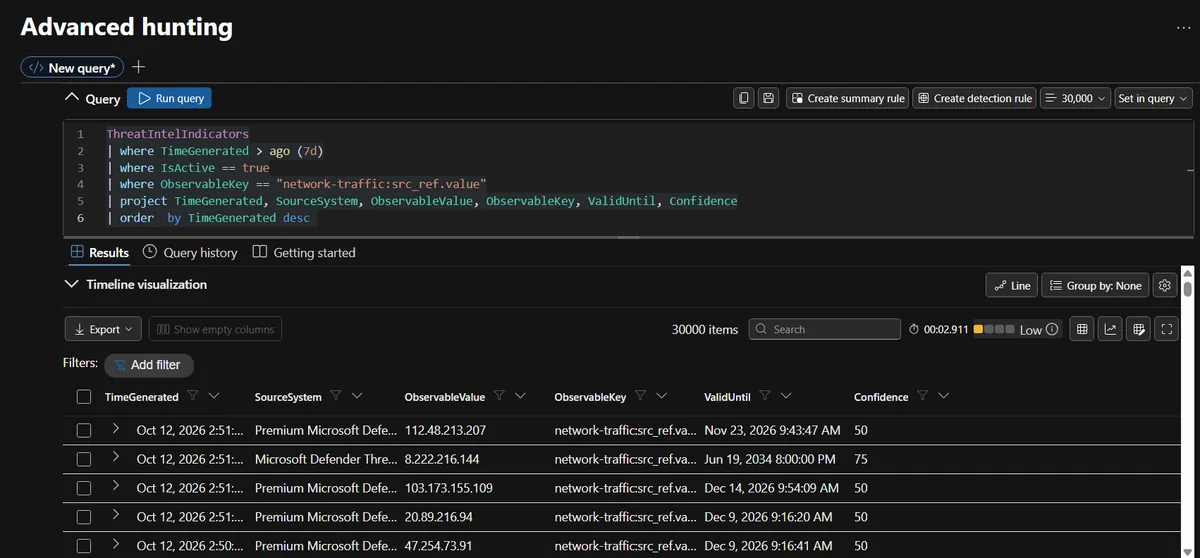Copy the query using the copy icon
The height and width of the screenshot is (558, 1200).
(743, 98)
